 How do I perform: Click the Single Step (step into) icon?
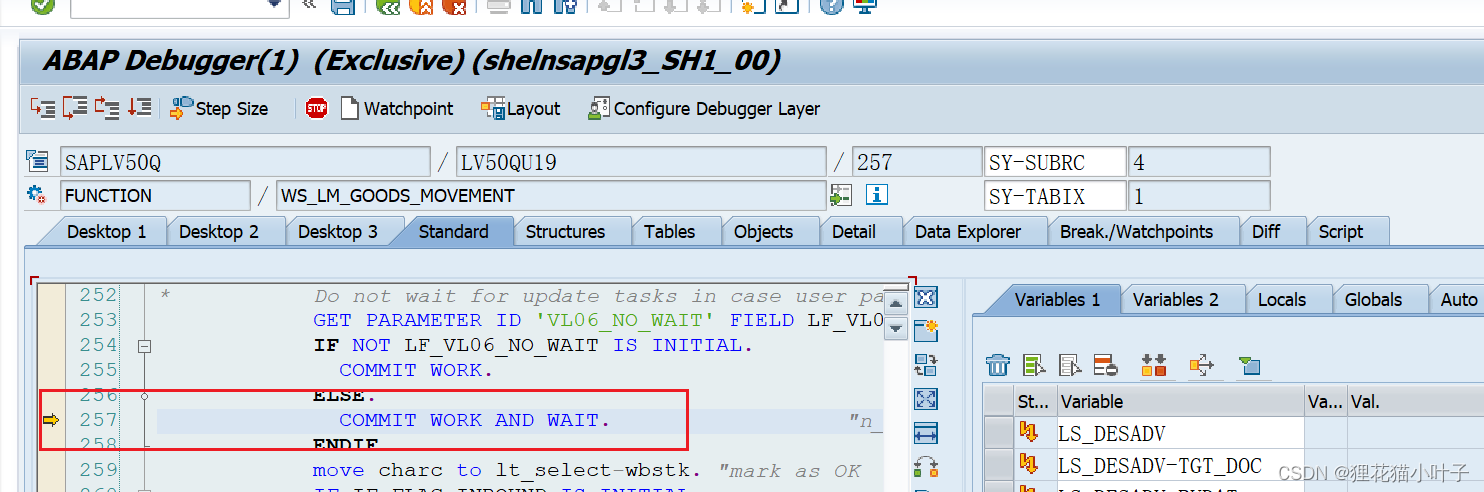[x=43, y=107]
